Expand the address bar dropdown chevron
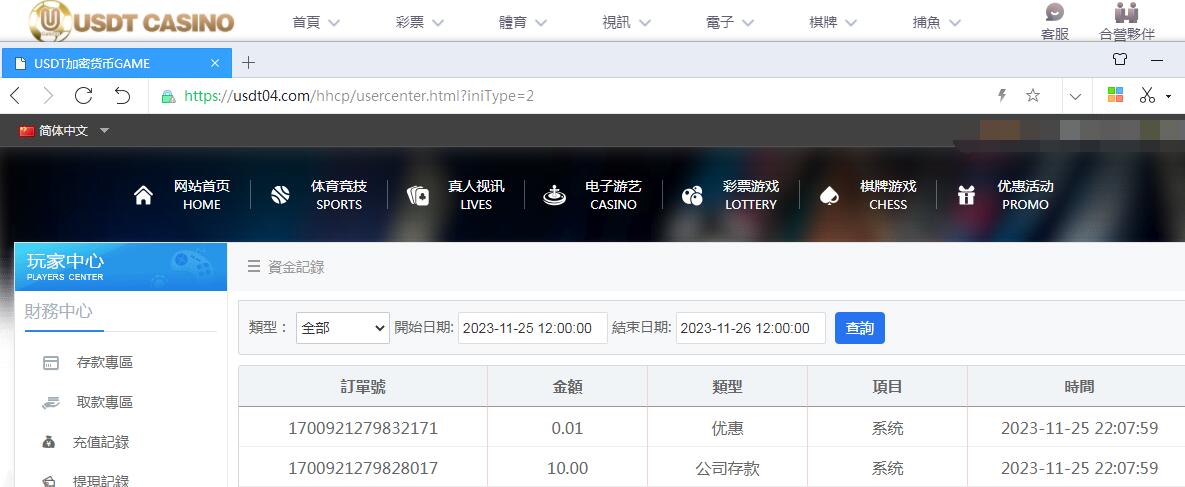The image size is (1185, 487). (x=1075, y=96)
